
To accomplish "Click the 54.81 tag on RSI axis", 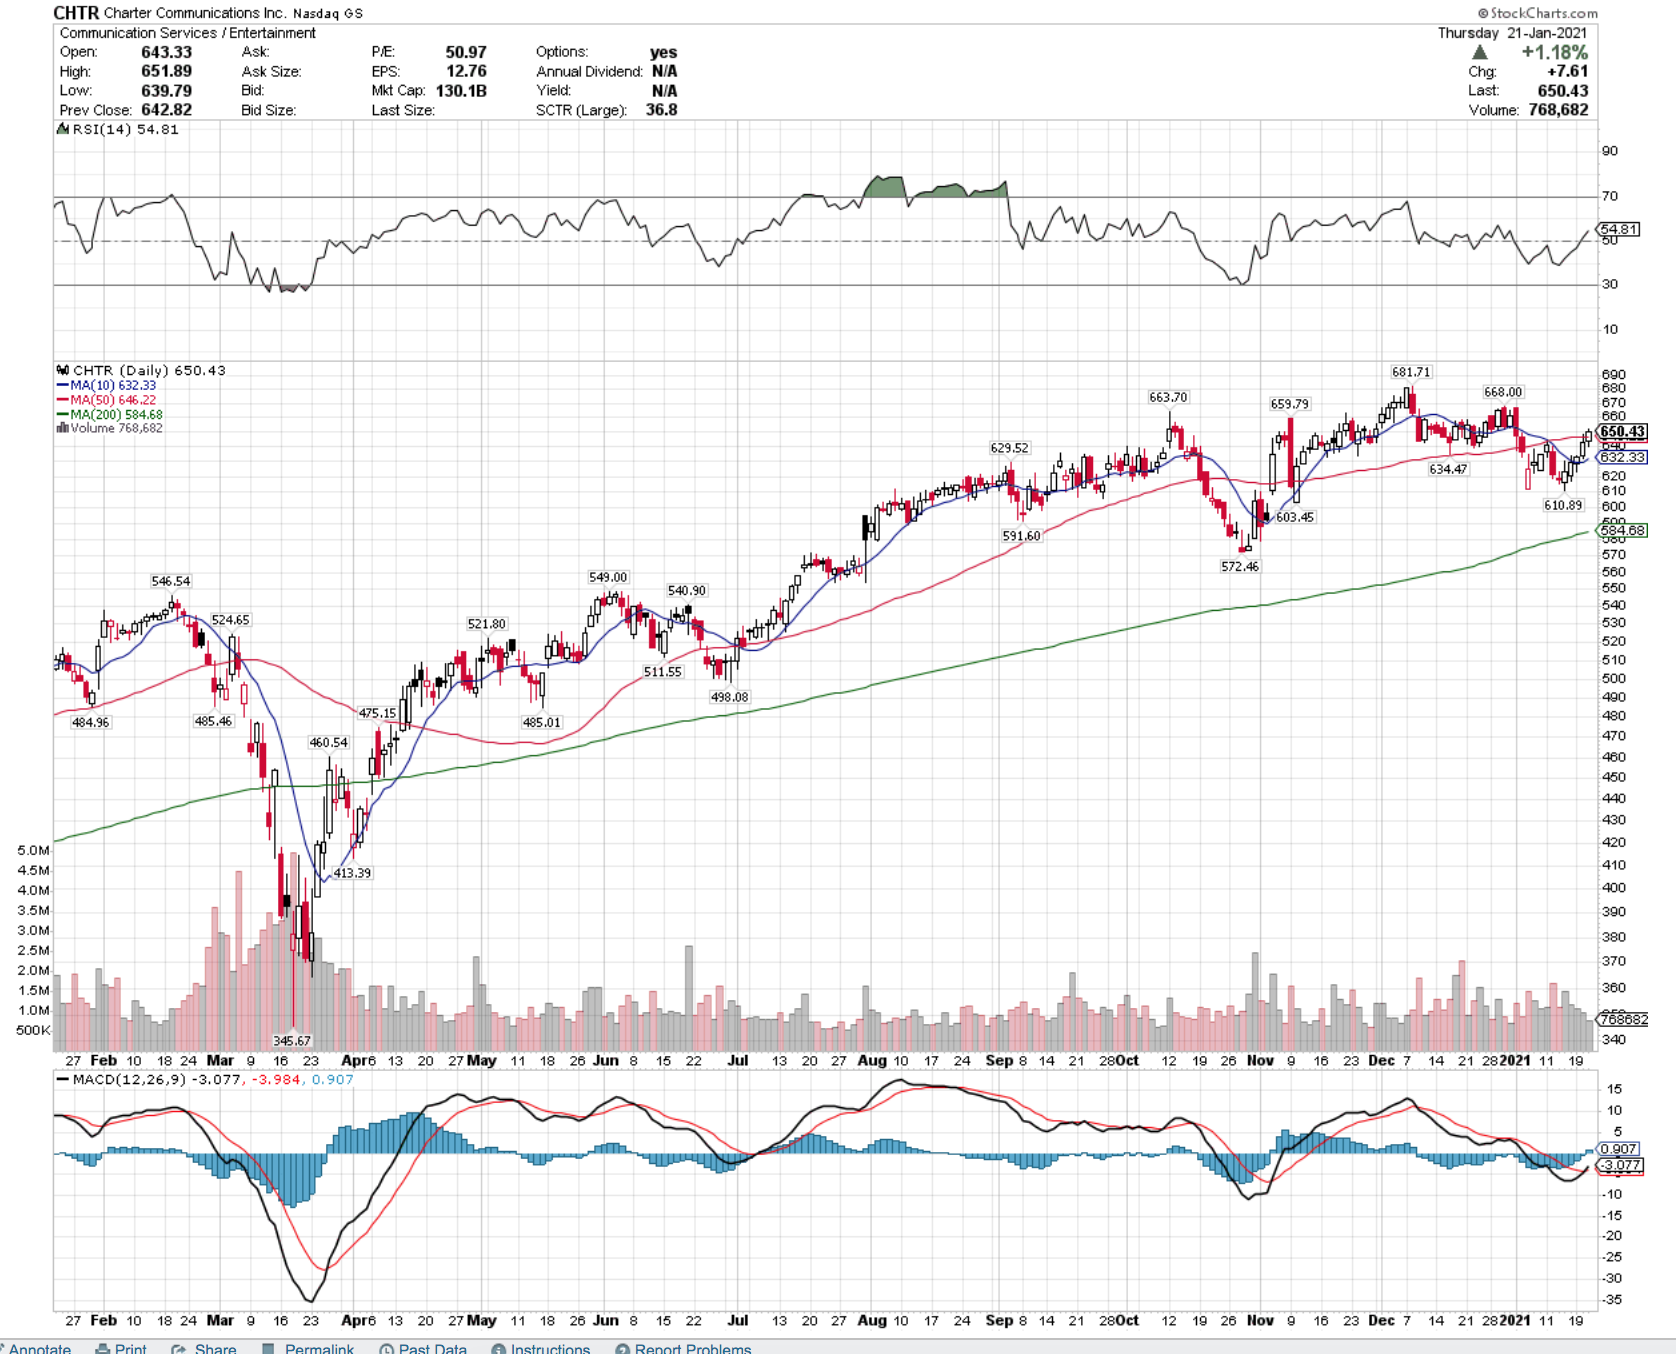I will 1619,229.
